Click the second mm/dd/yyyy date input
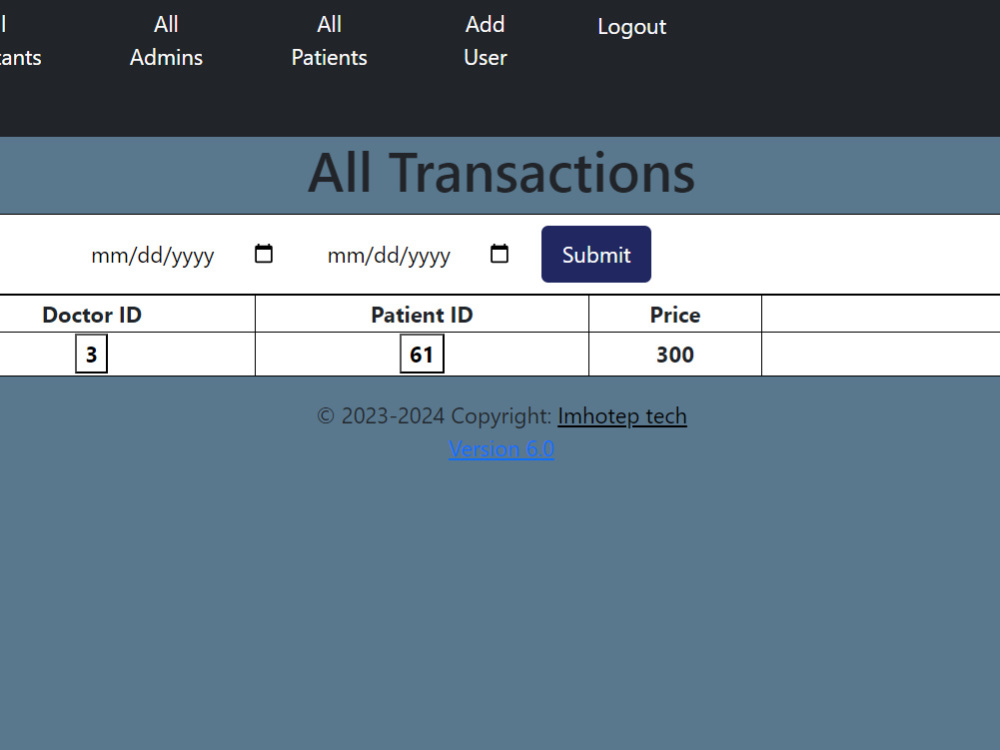The height and width of the screenshot is (750, 1000). [x=418, y=254]
